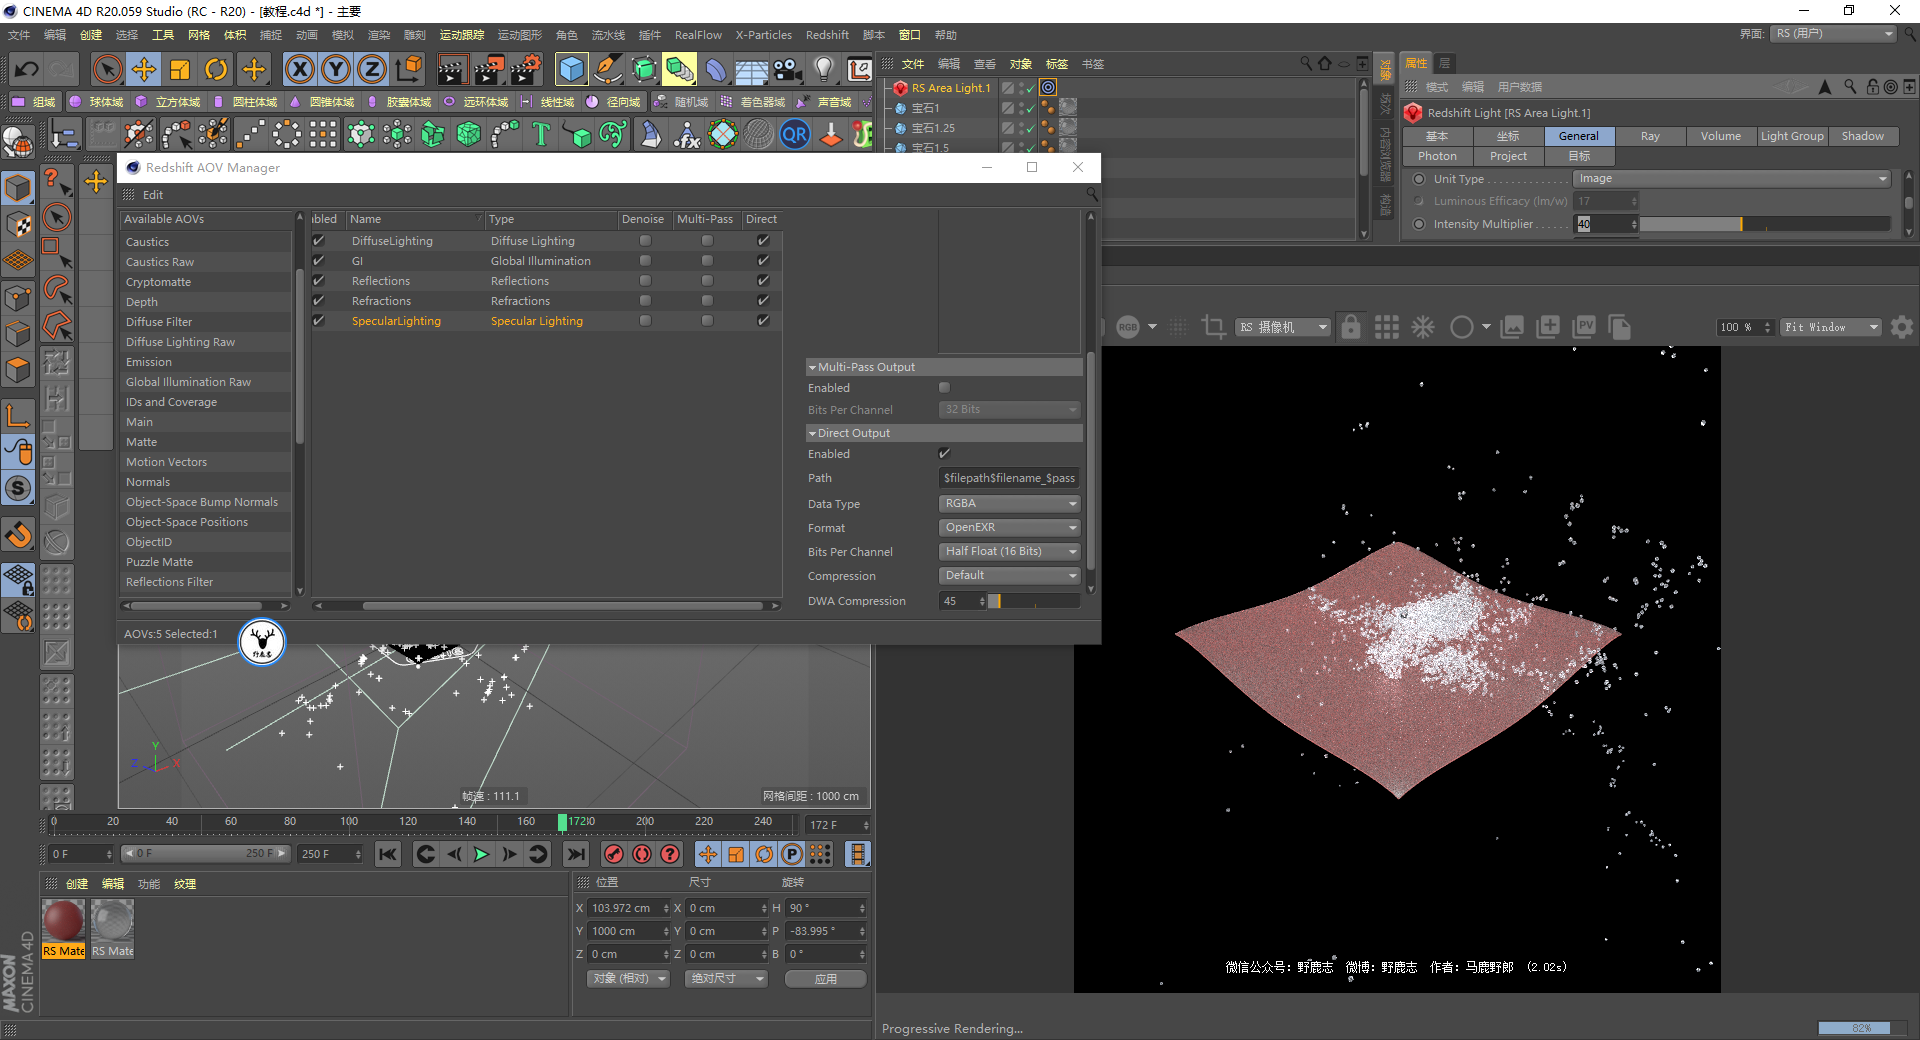This screenshot has height=1040, width=1920.
Task: Add a Cube primitive object
Action: (572, 69)
